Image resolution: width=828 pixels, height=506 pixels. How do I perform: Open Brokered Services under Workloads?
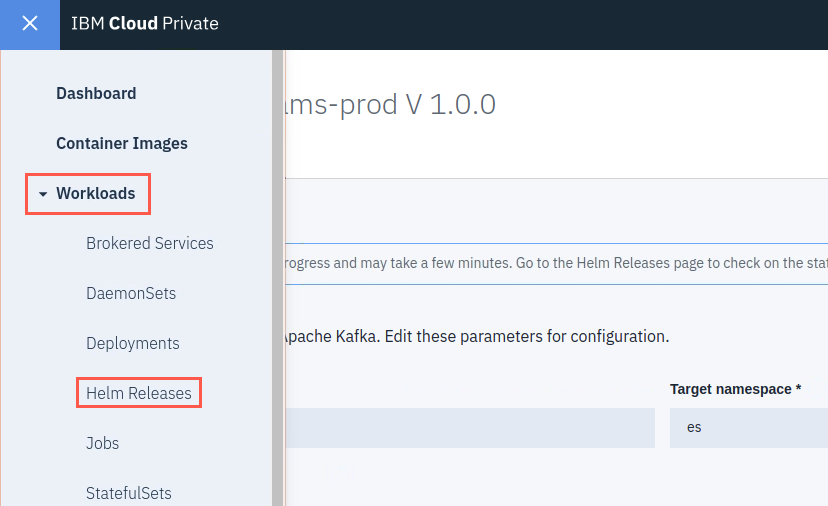(150, 243)
